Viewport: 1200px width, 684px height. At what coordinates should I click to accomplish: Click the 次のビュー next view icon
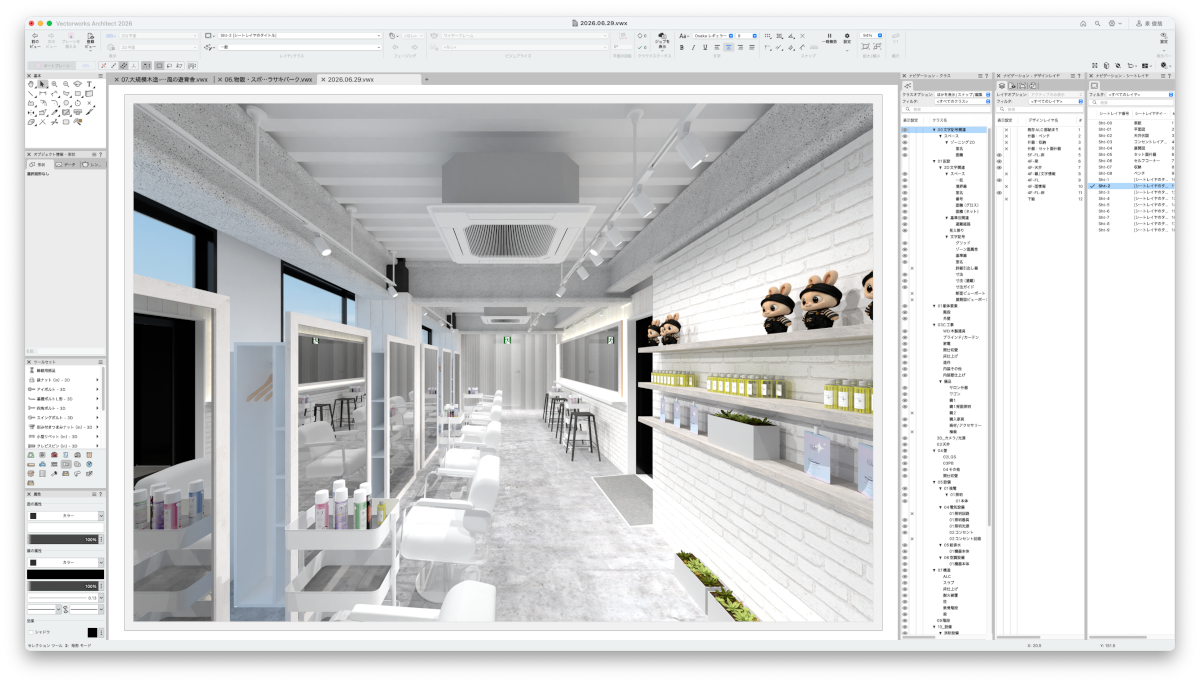coord(51,40)
